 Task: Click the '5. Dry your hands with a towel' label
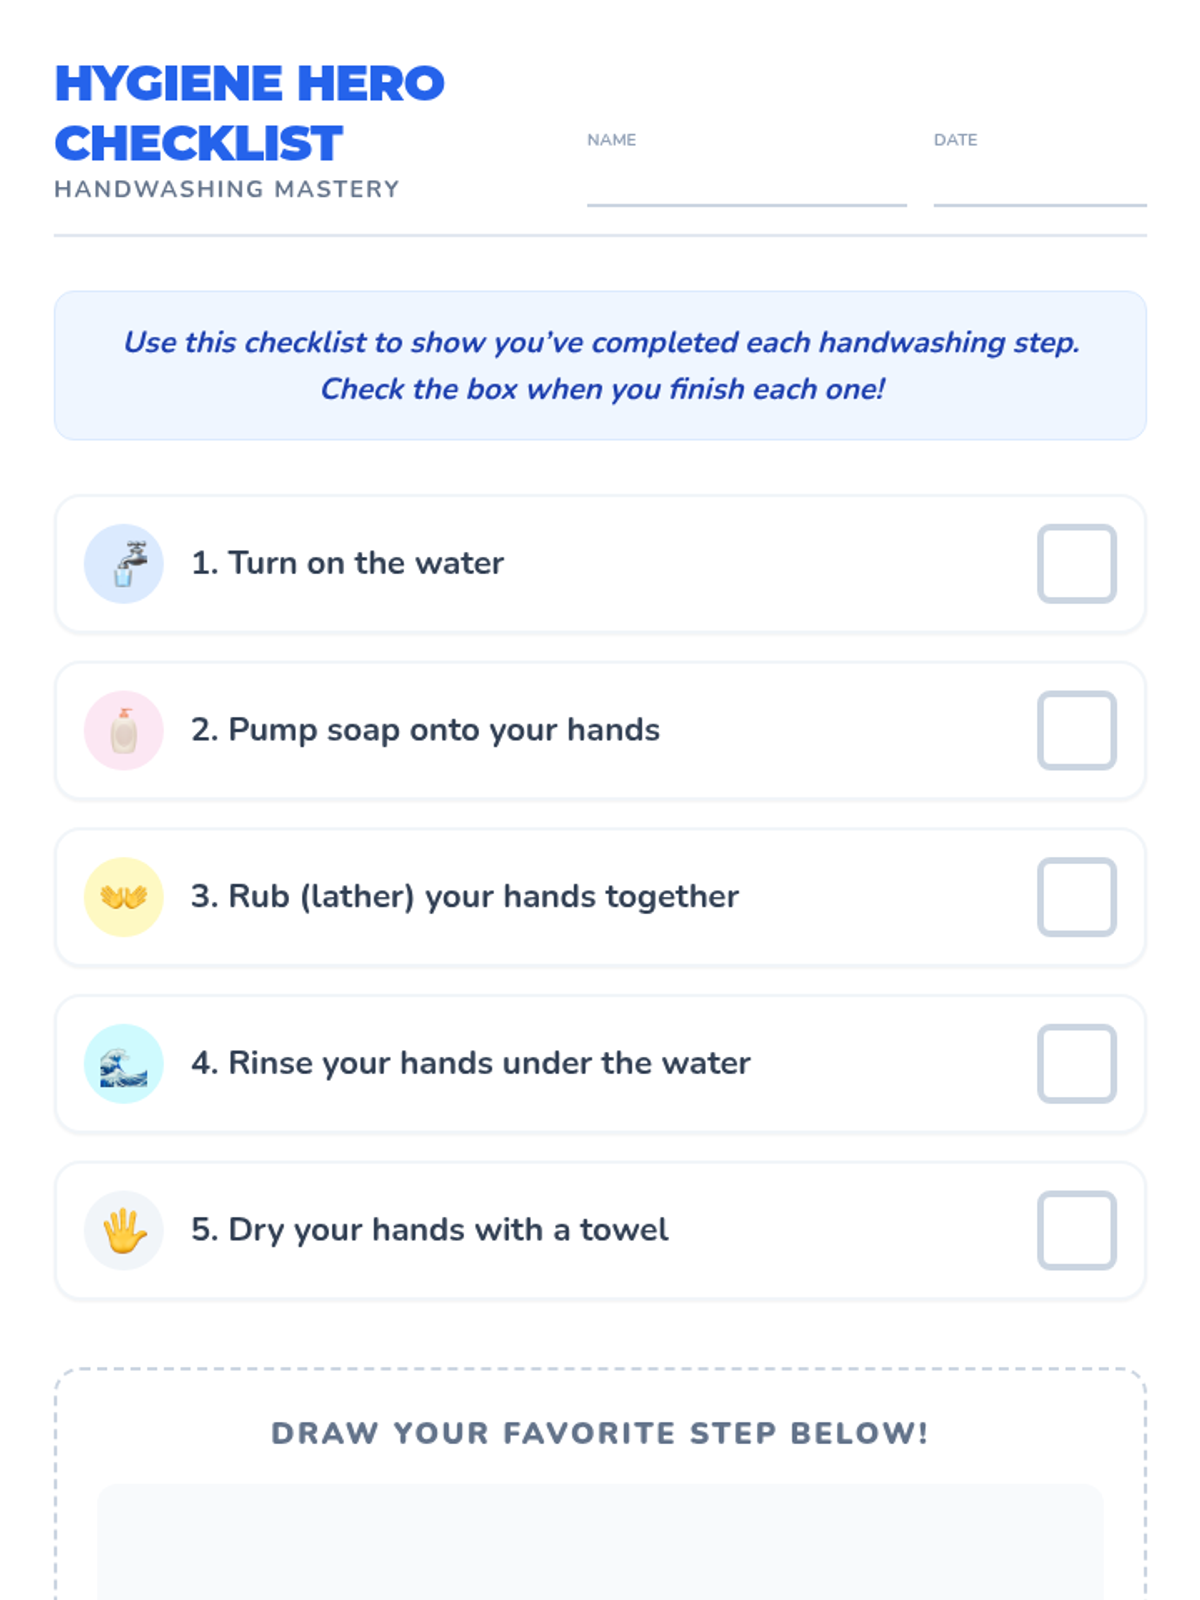tap(429, 1230)
